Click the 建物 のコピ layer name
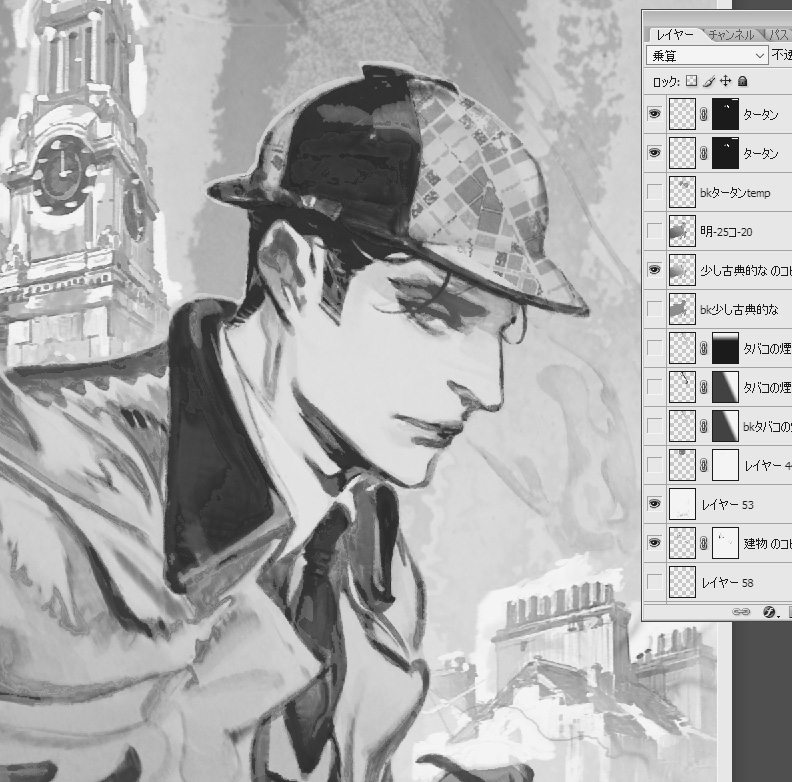 pos(767,544)
